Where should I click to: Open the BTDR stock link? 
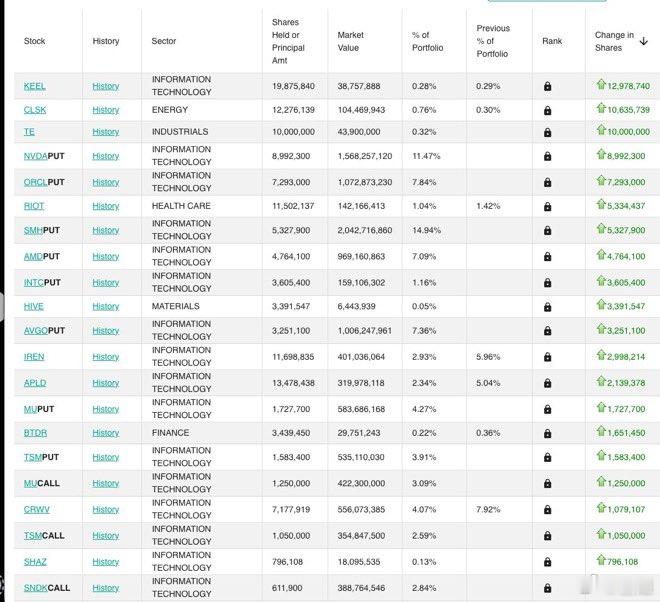35,433
